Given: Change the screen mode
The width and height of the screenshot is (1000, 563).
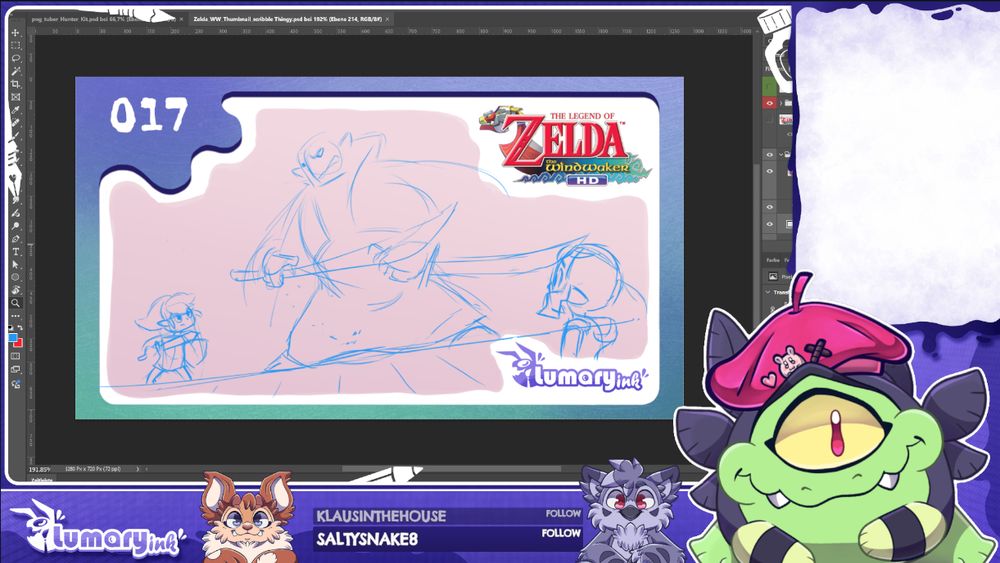Looking at the screenshot, I should pos(15,369).
